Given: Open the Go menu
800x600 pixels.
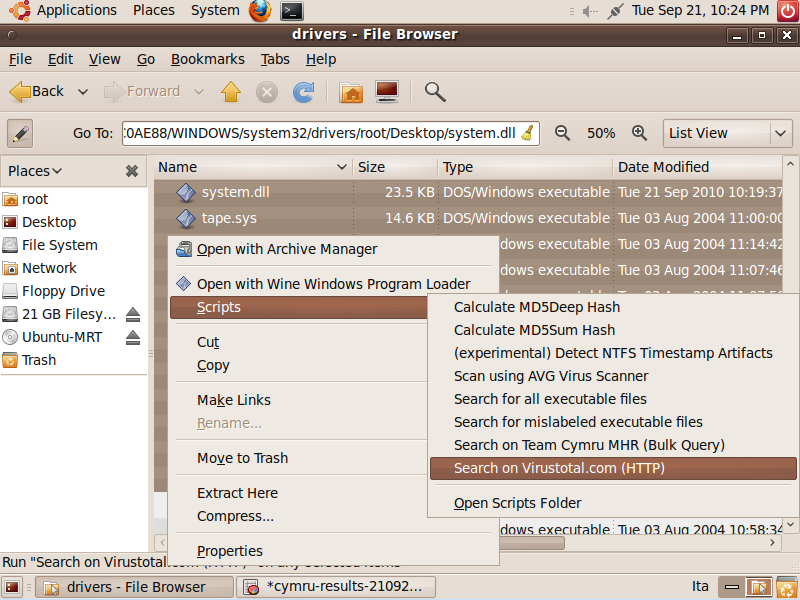Looking at the screenshot, I should pos(146,59).
